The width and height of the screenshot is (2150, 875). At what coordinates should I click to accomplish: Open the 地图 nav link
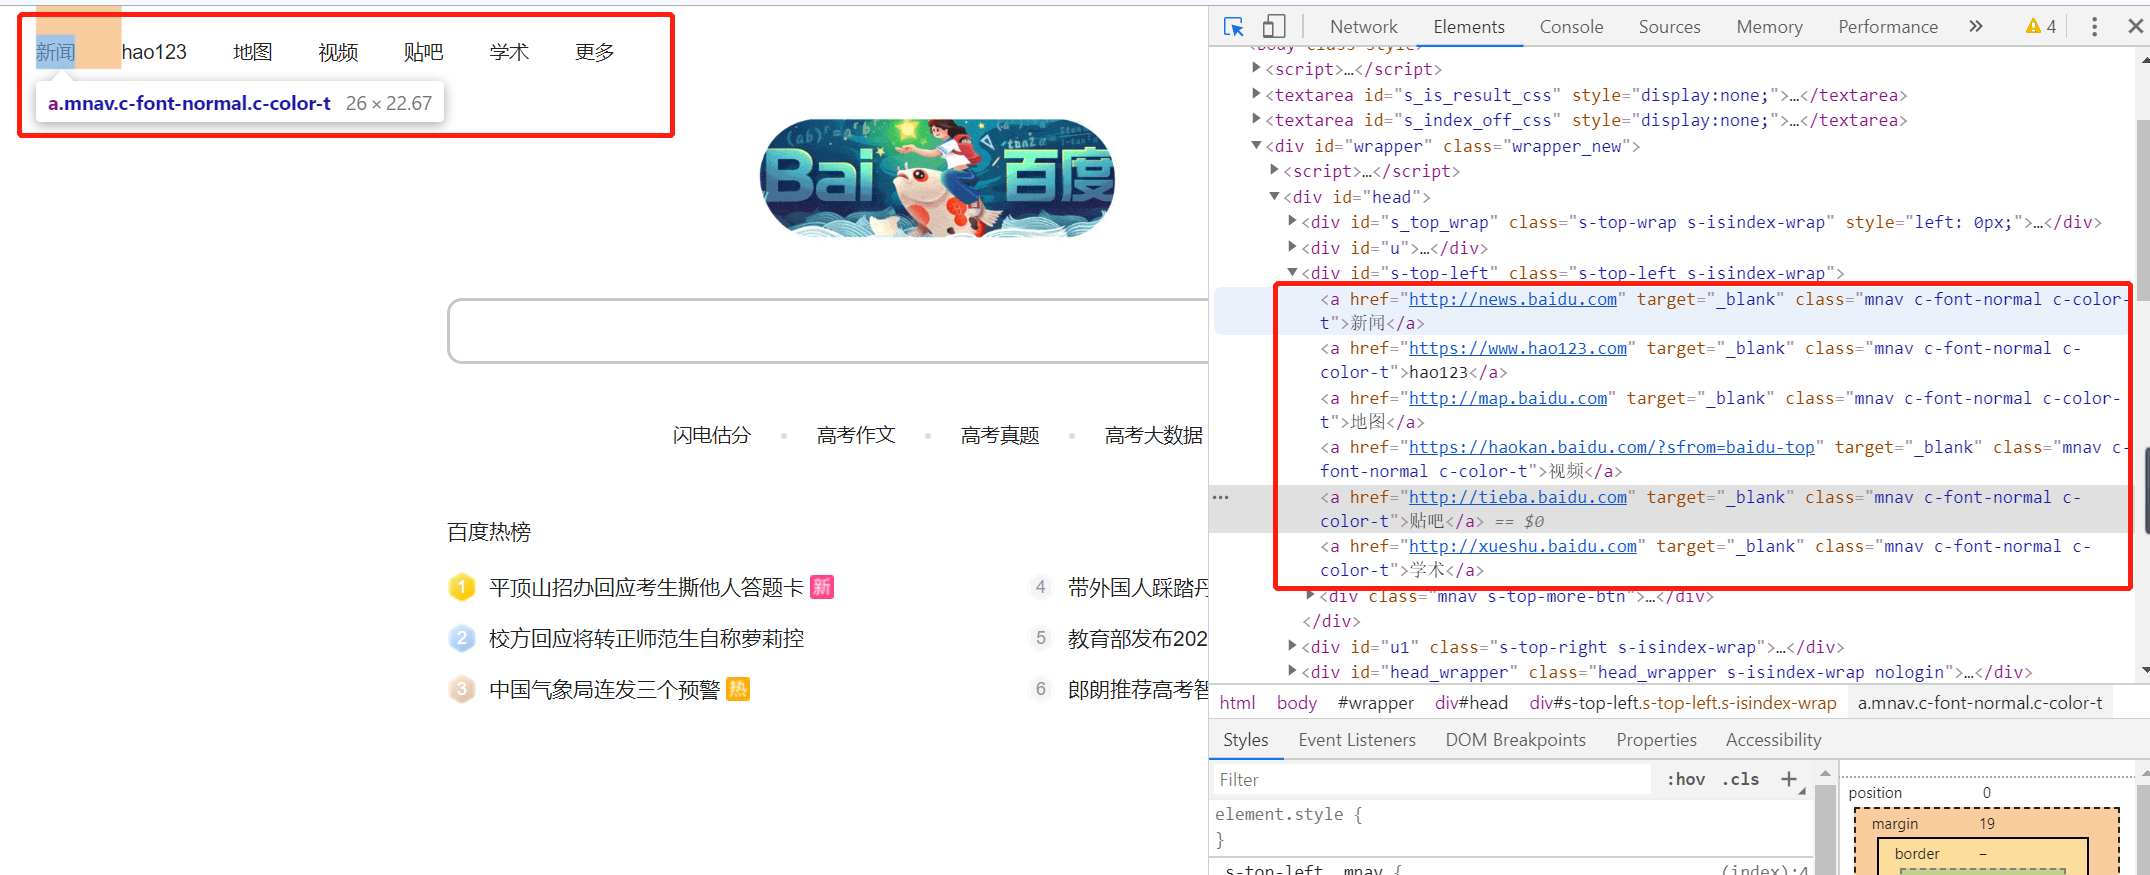pyautogui.click(x=252, y=52)
